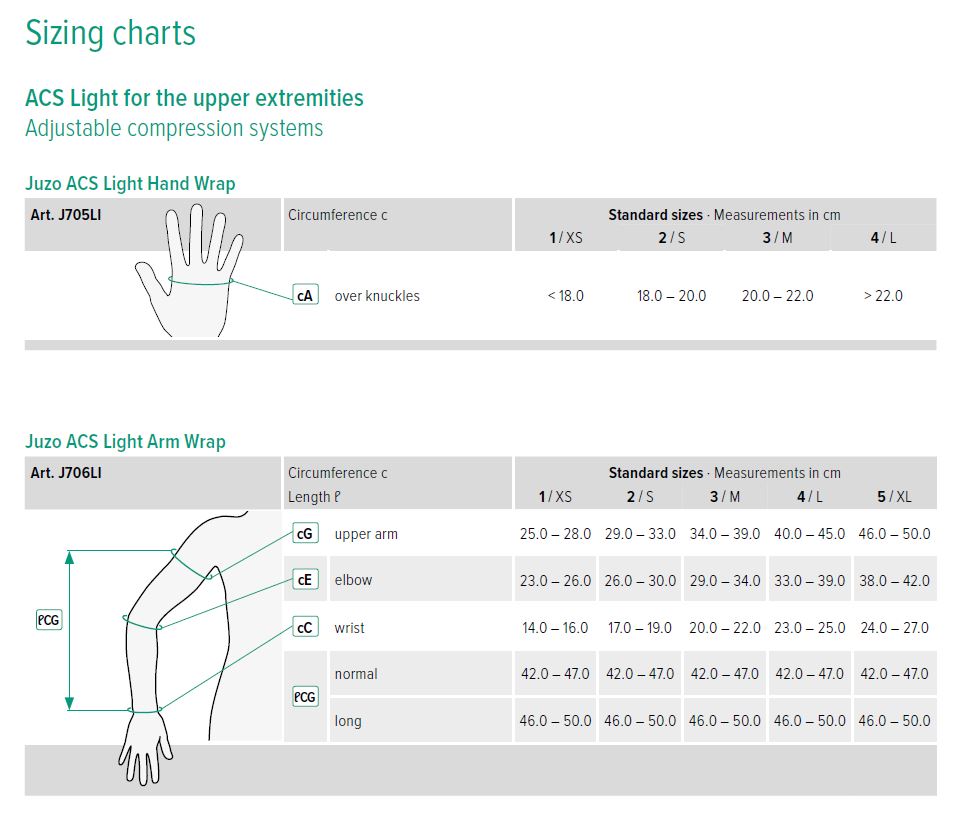Click the "wrist" row label
This screenshot has height=824, width=959.
pyautogui.click(x=349, y=628)
